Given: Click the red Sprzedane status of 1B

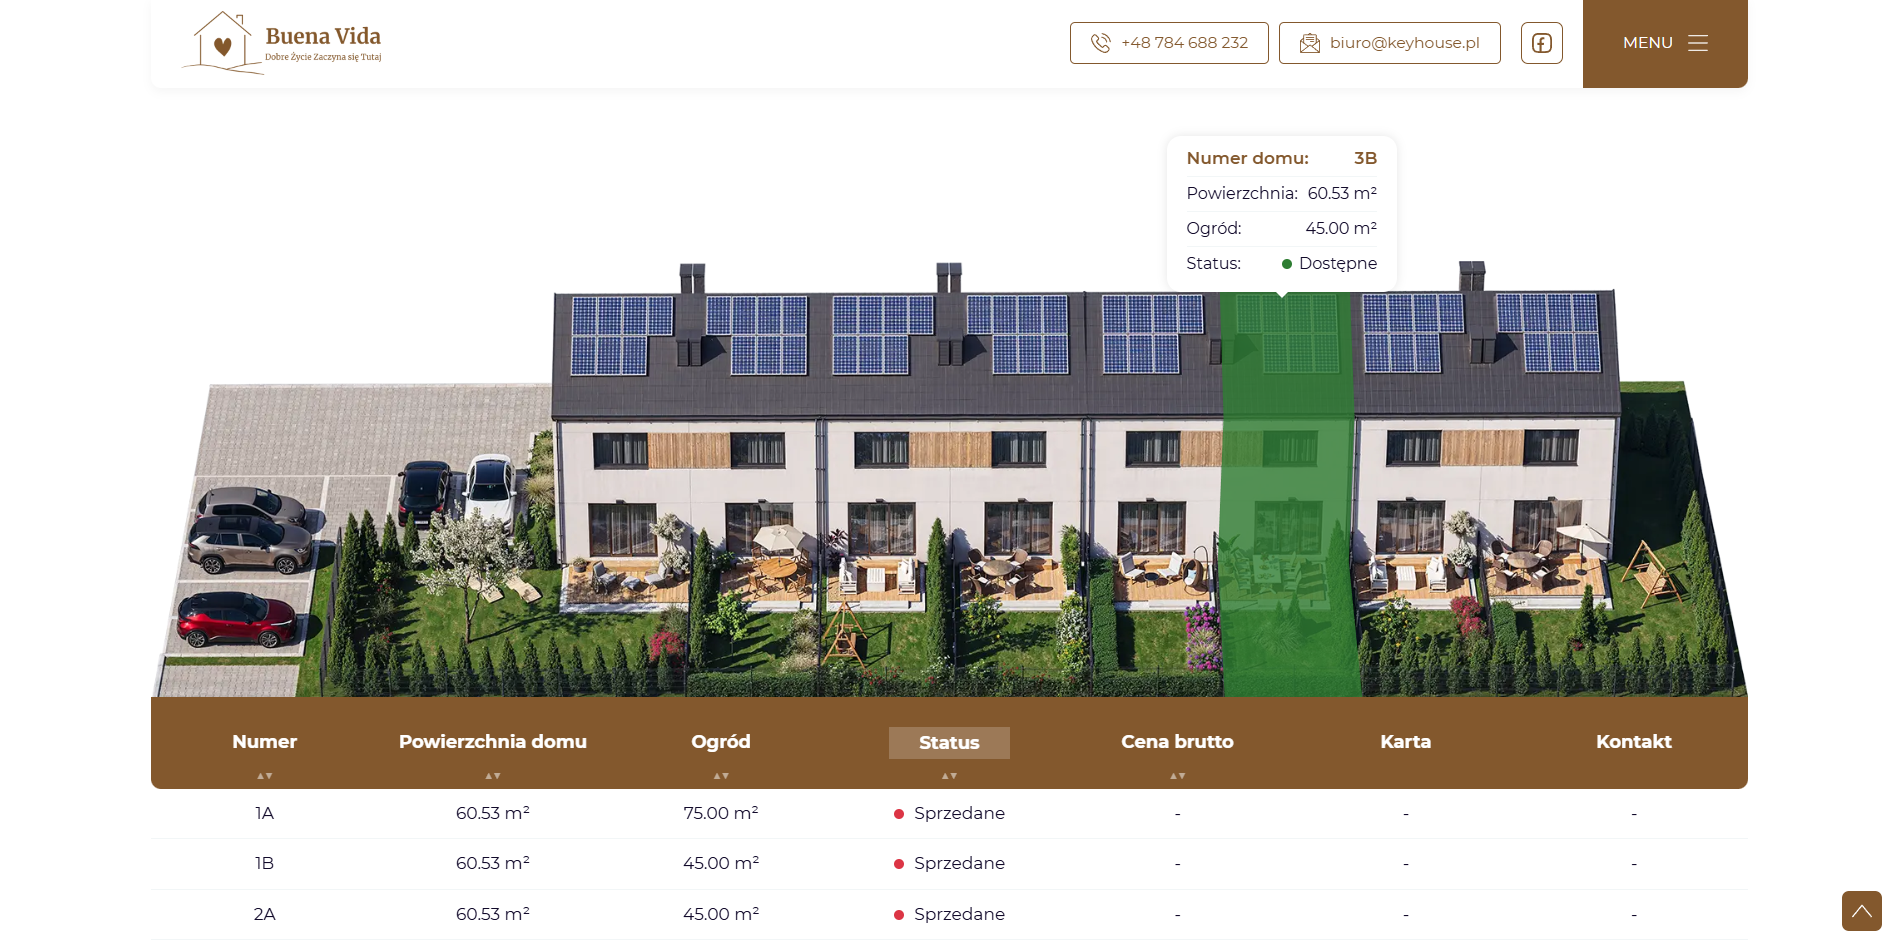Looking at the screenshot, I should pos(949,864).
